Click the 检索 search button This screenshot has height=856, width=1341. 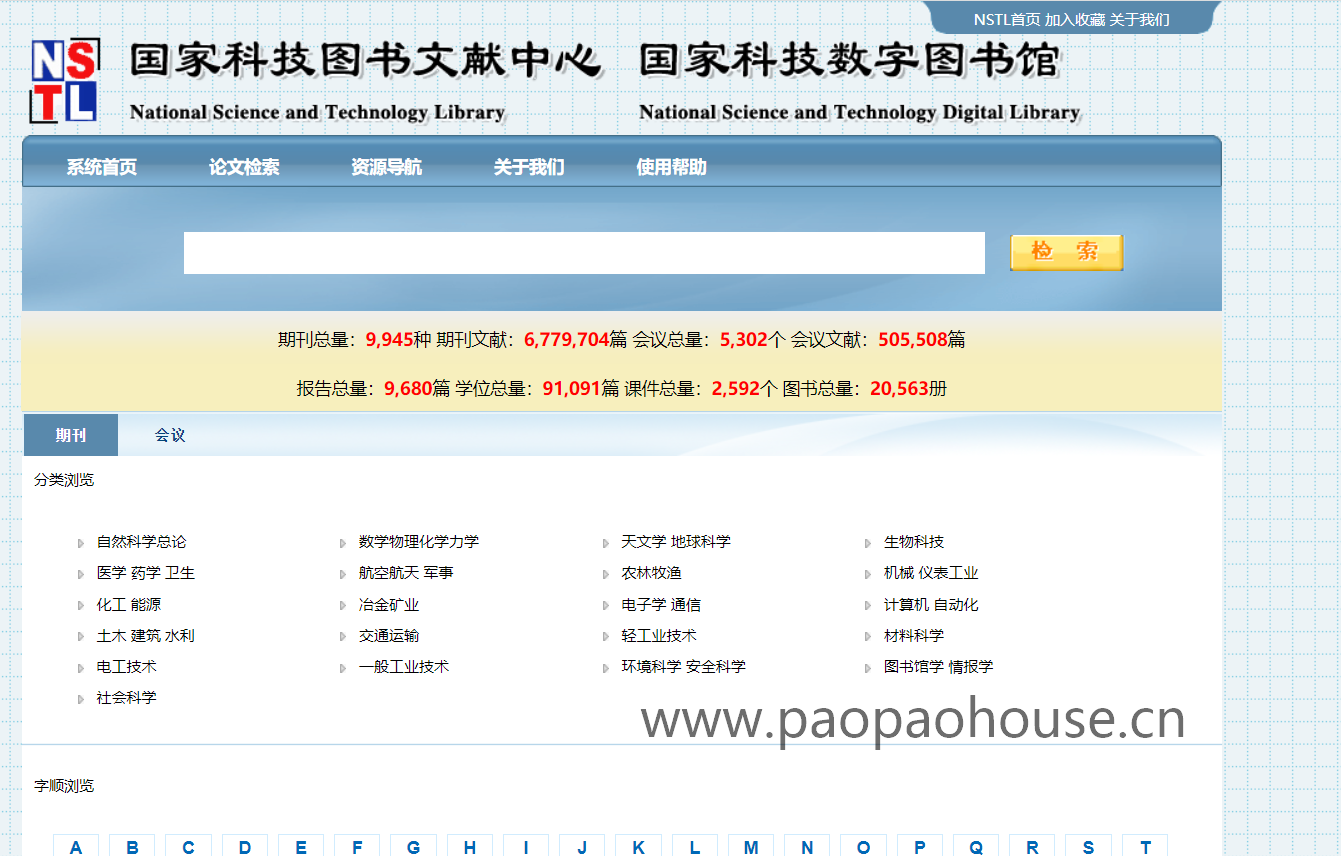[x=1066, y=252]
